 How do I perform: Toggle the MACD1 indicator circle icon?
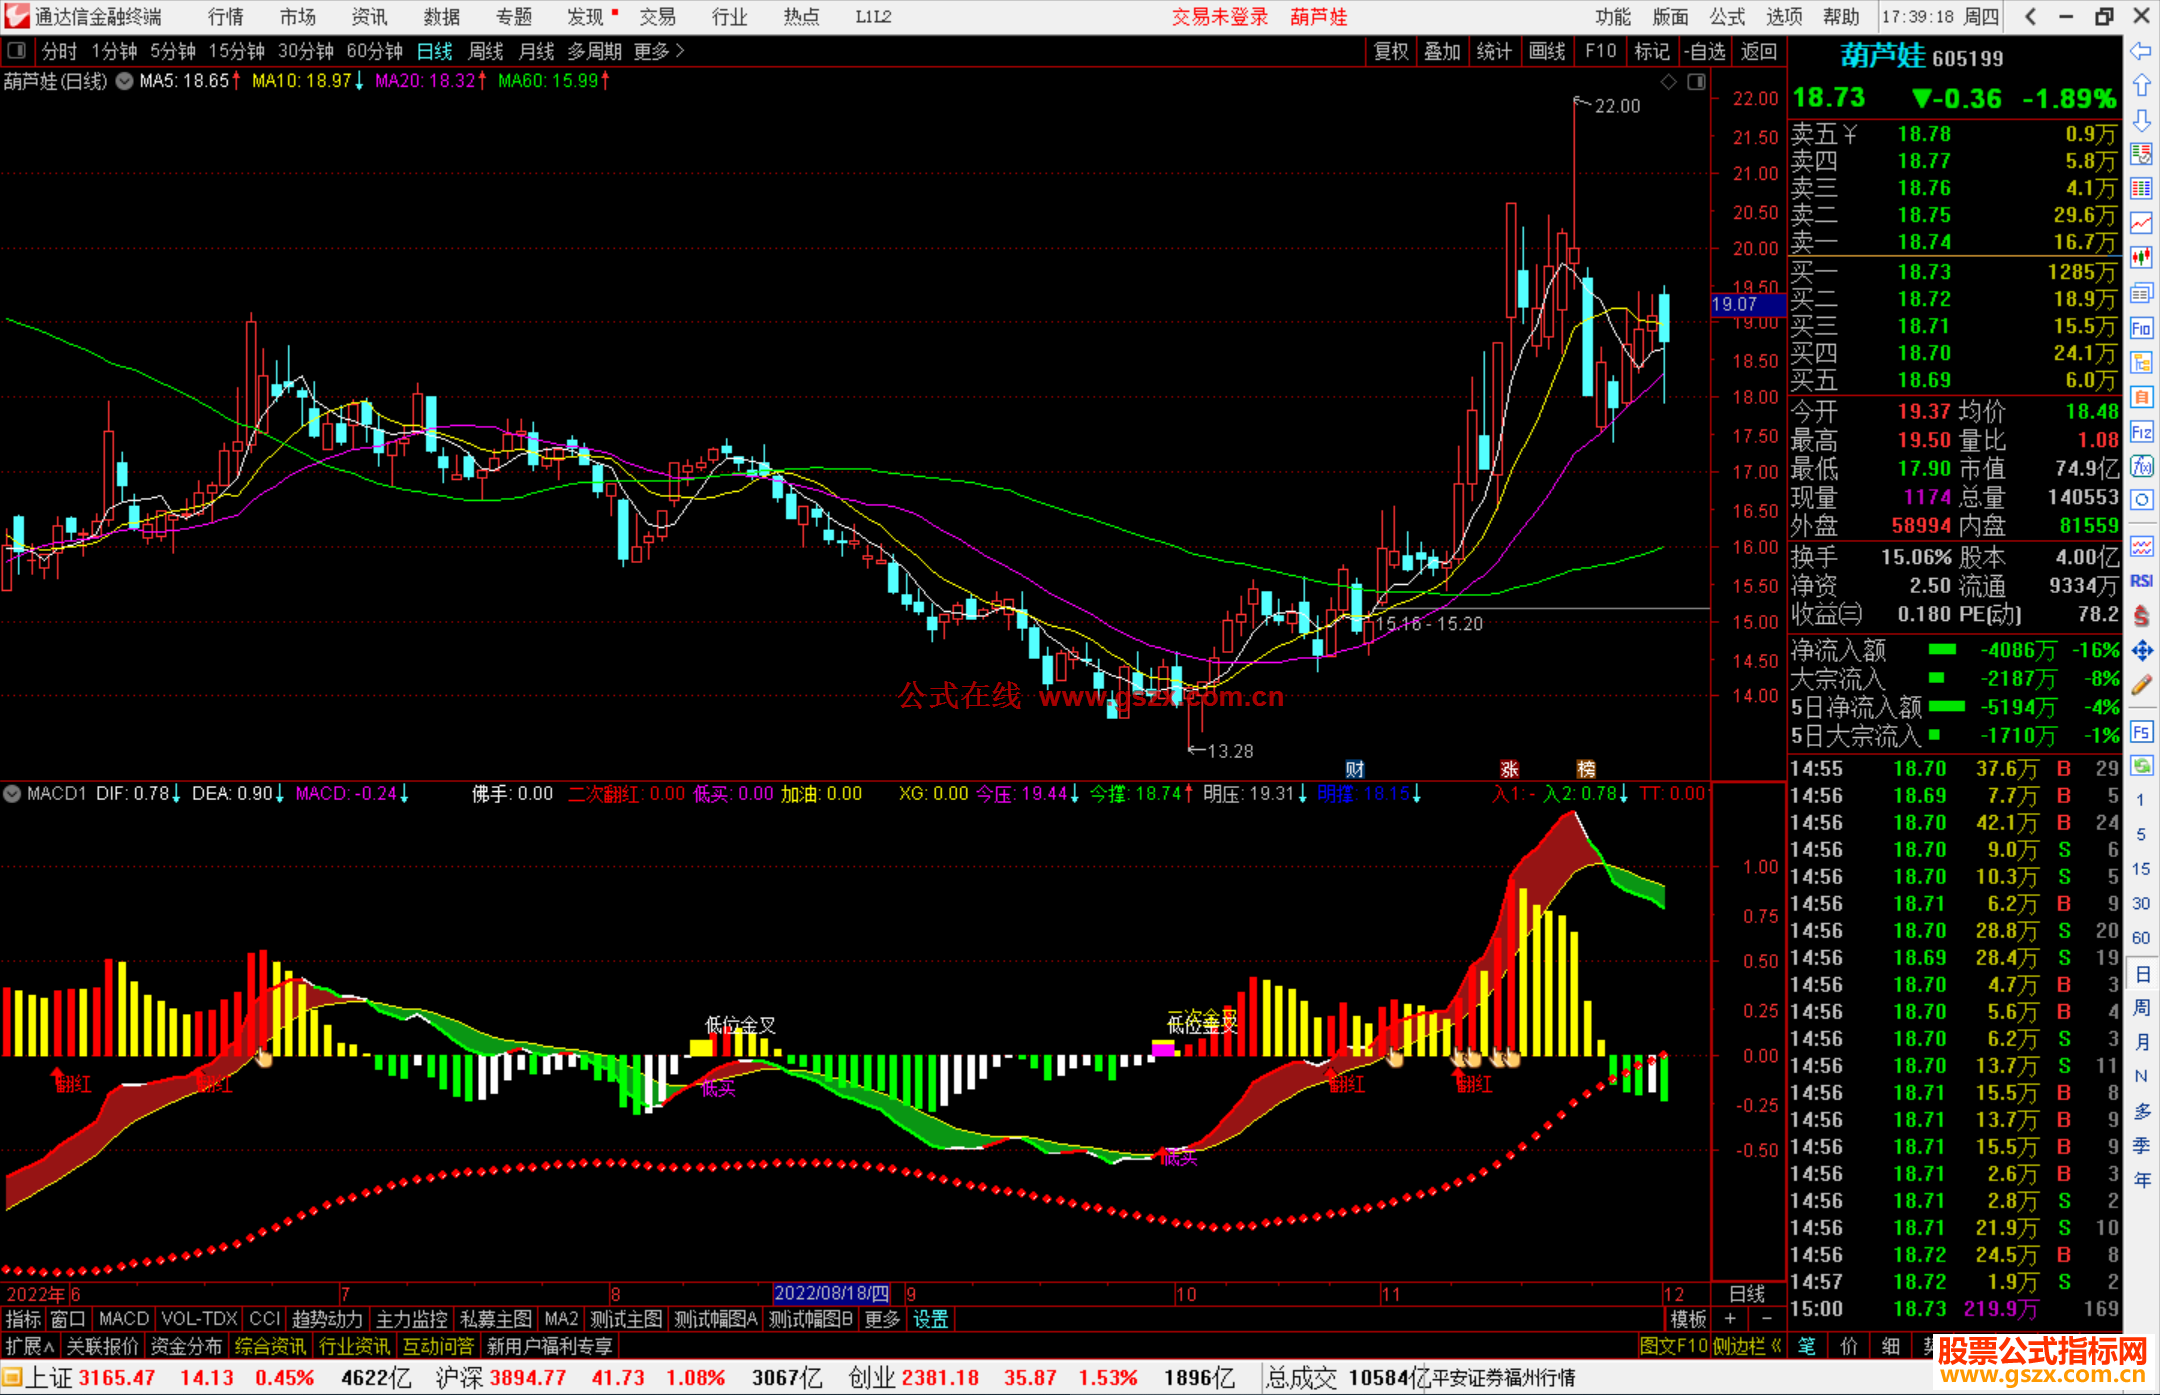point(12,794)
